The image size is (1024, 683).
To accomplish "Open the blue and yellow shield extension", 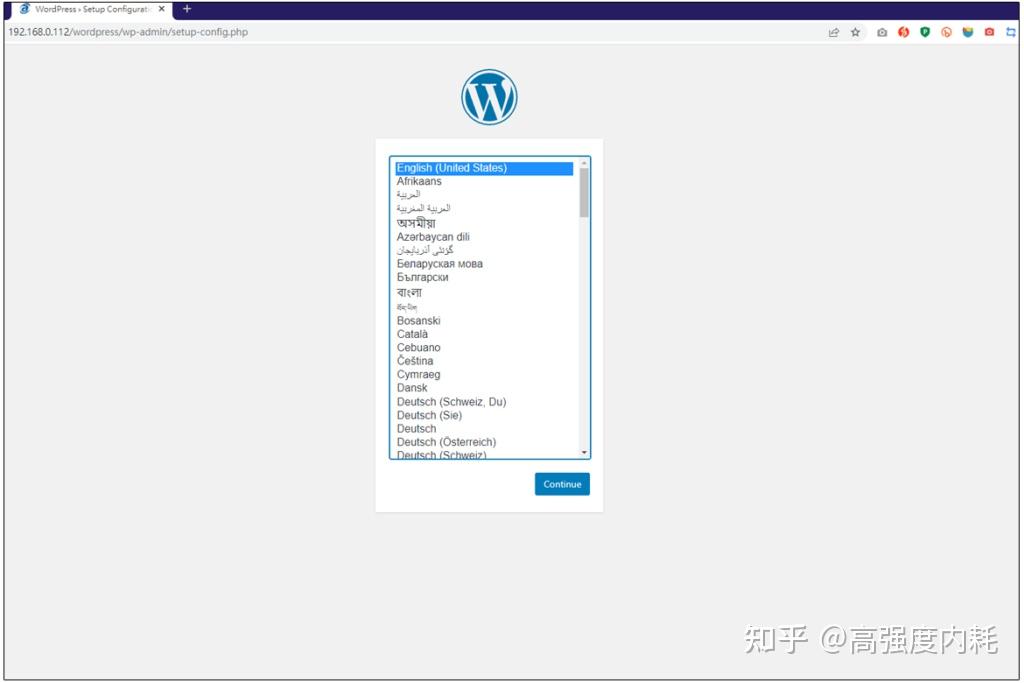I will click(x=968, y=32).
